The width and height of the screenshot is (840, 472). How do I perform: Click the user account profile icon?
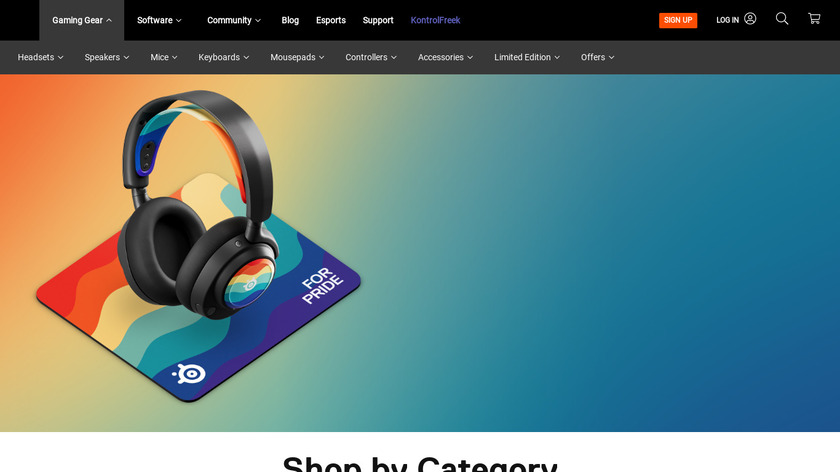click(x=750, y=19)
